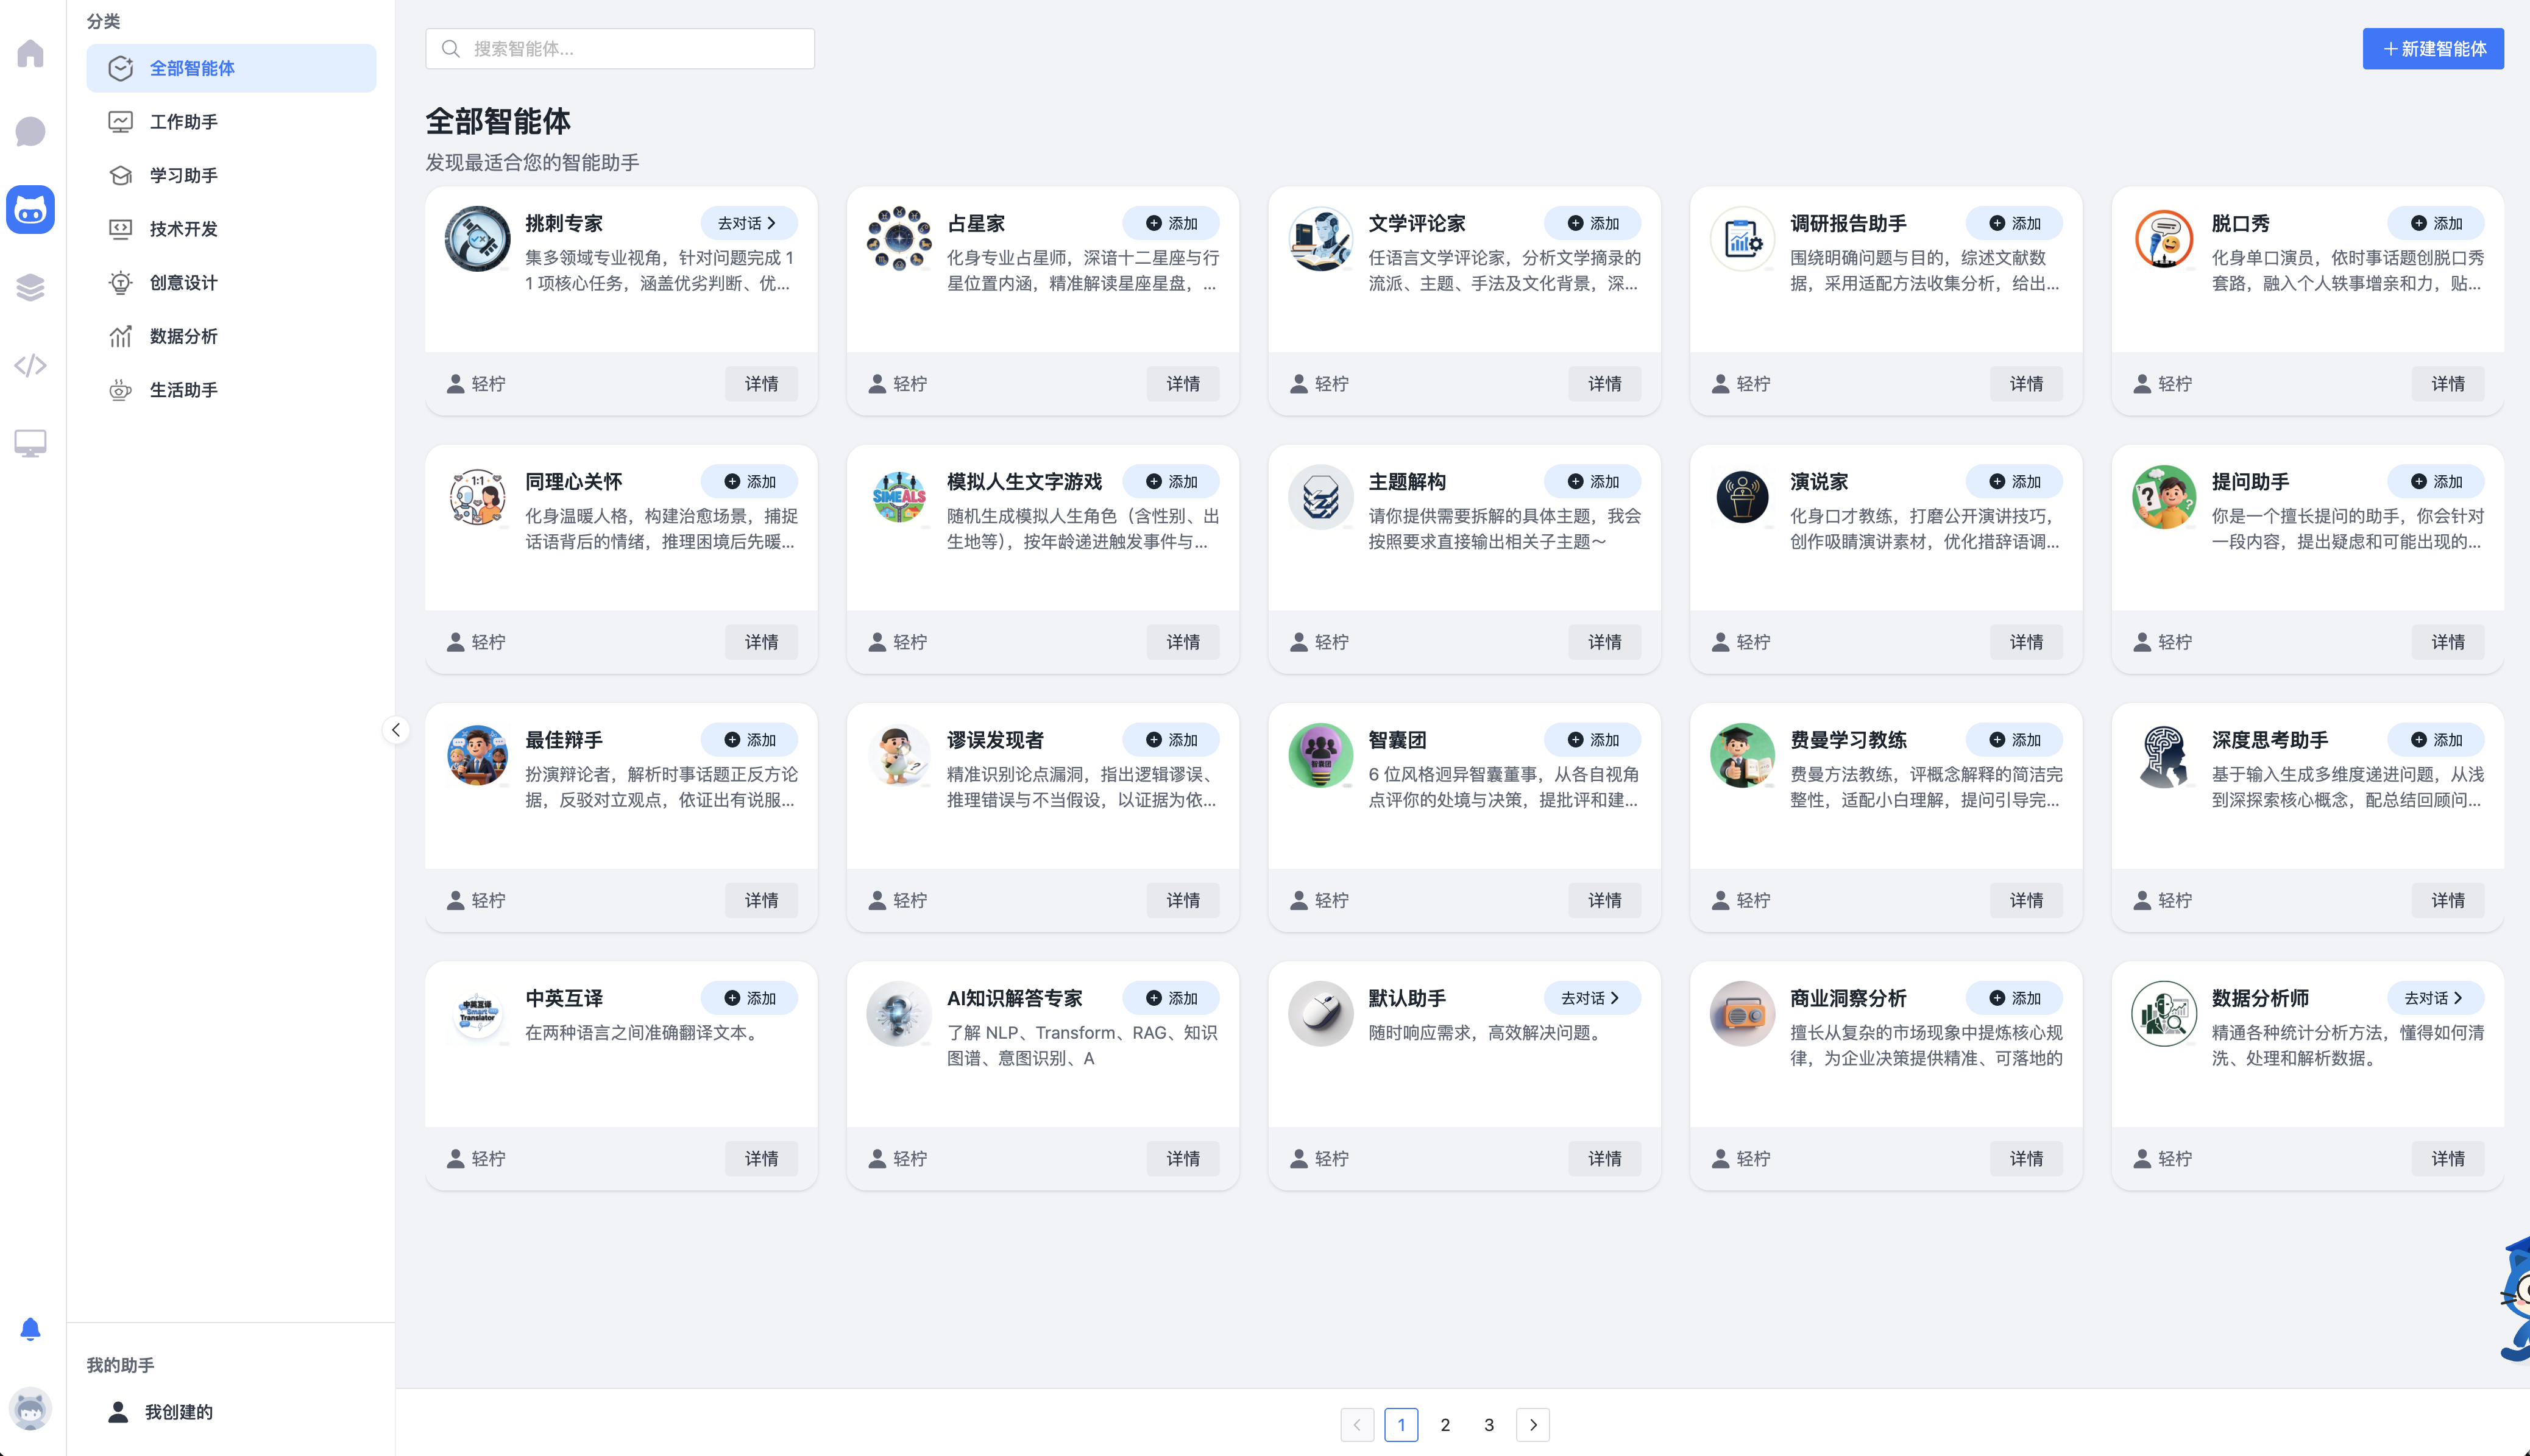
Task: Click the 演说家 agent avatar
Action: (1742, 497)
